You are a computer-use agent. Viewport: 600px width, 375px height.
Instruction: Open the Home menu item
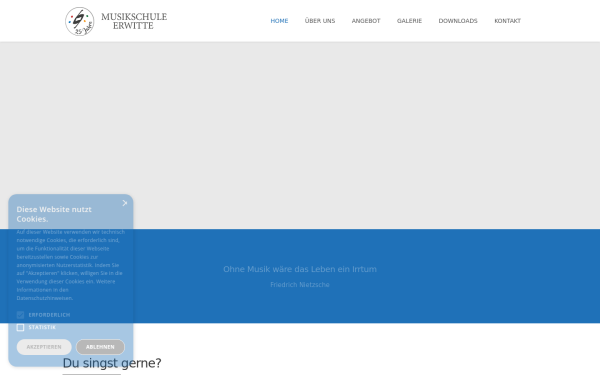pos(279,21)
